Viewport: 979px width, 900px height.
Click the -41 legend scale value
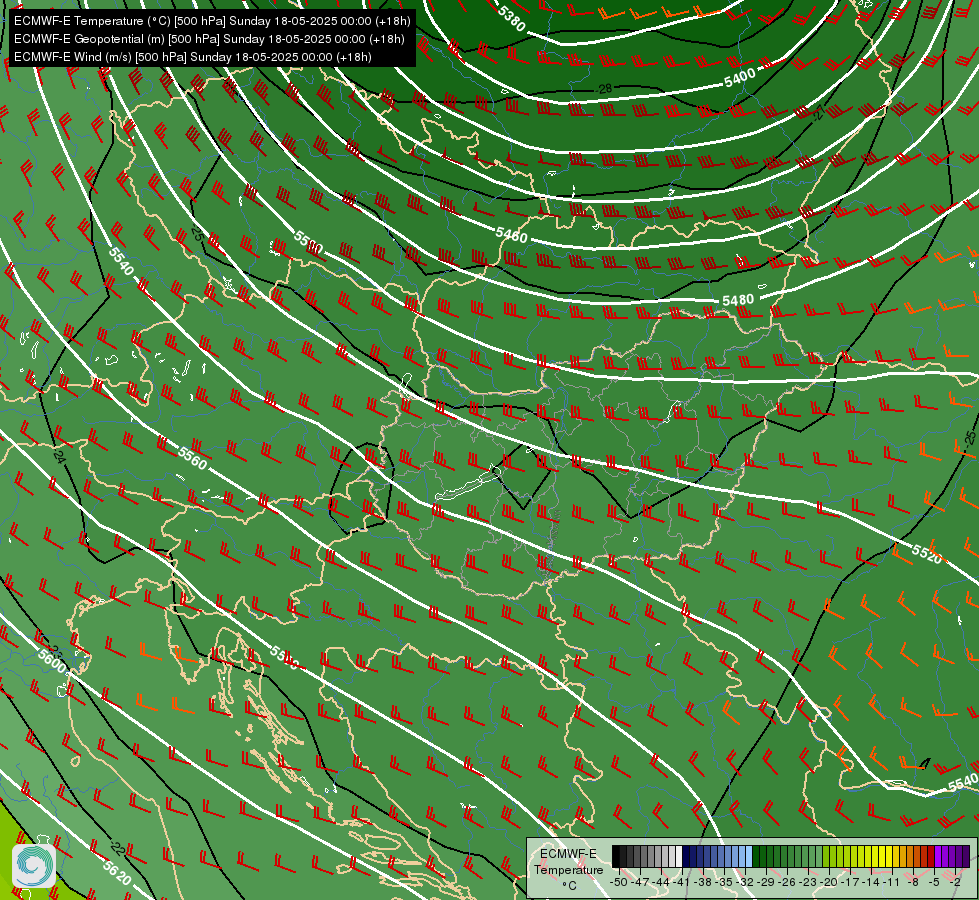[x=682, y=883]
